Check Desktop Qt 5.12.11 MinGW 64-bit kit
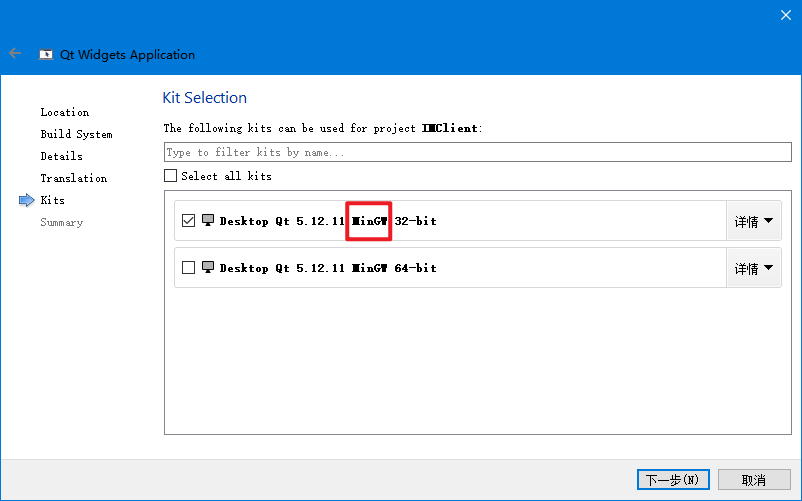 pyautogui.click(x=188, y=267)
